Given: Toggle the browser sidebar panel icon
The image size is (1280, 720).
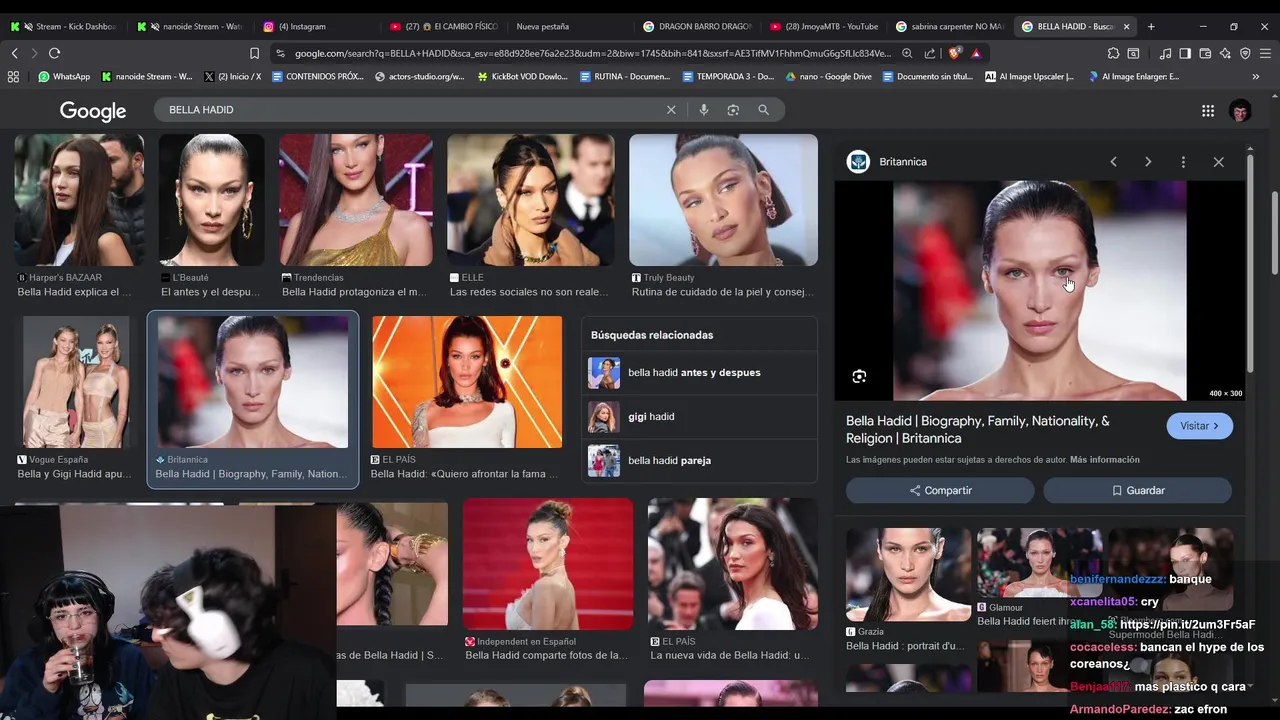Looking at the screenshot, I should click(x=1185, y=53).
